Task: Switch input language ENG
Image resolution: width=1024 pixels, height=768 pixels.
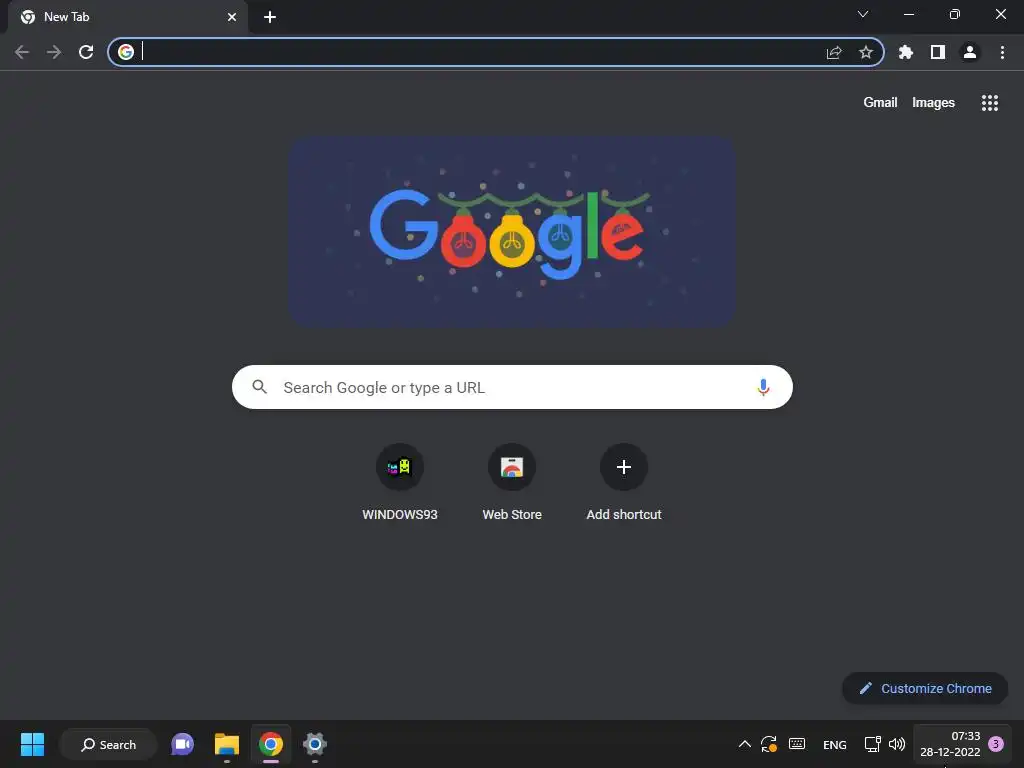Action: (835, 744)
